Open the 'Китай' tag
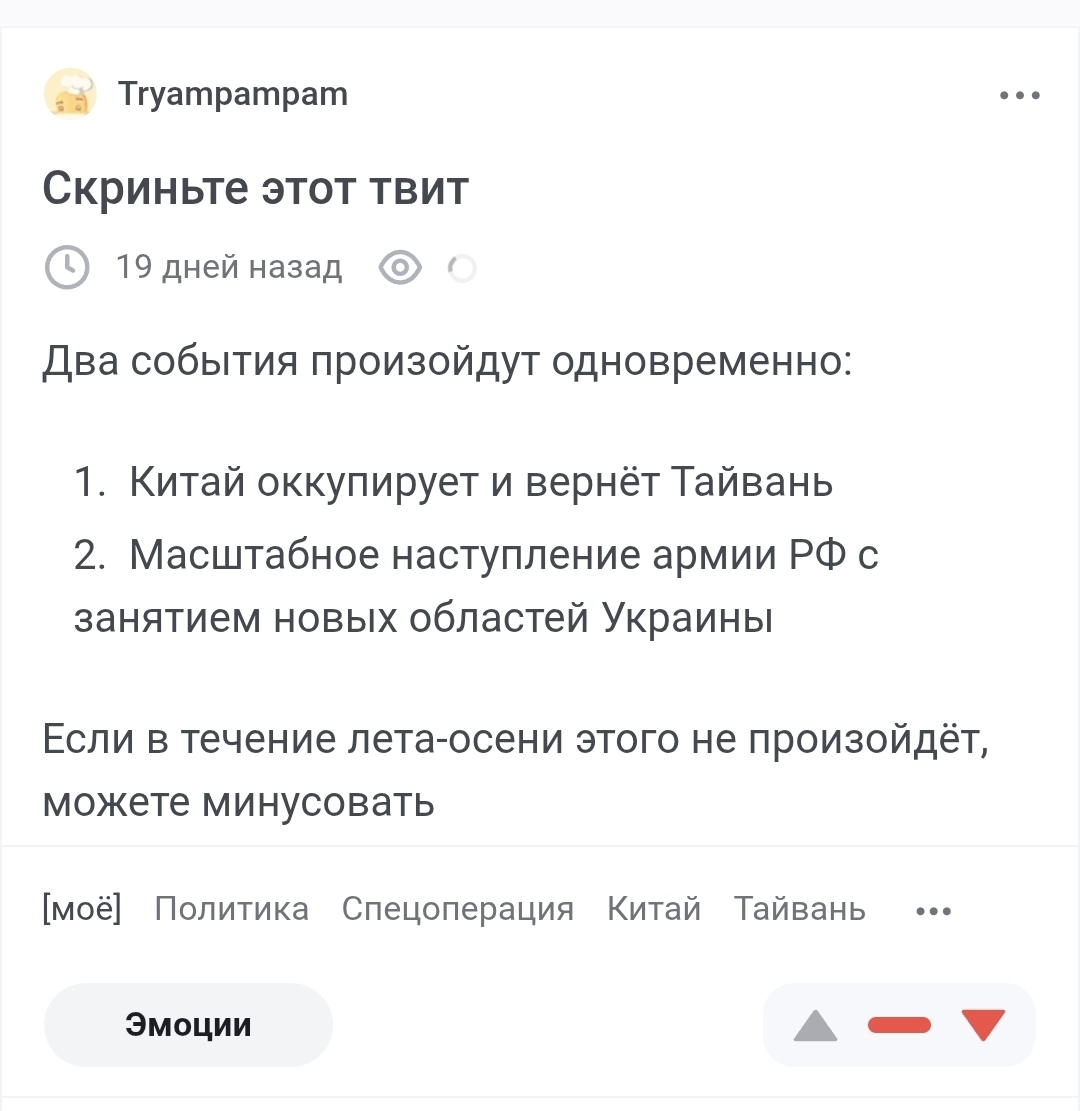1080x1111 pixels. [654, 908]
